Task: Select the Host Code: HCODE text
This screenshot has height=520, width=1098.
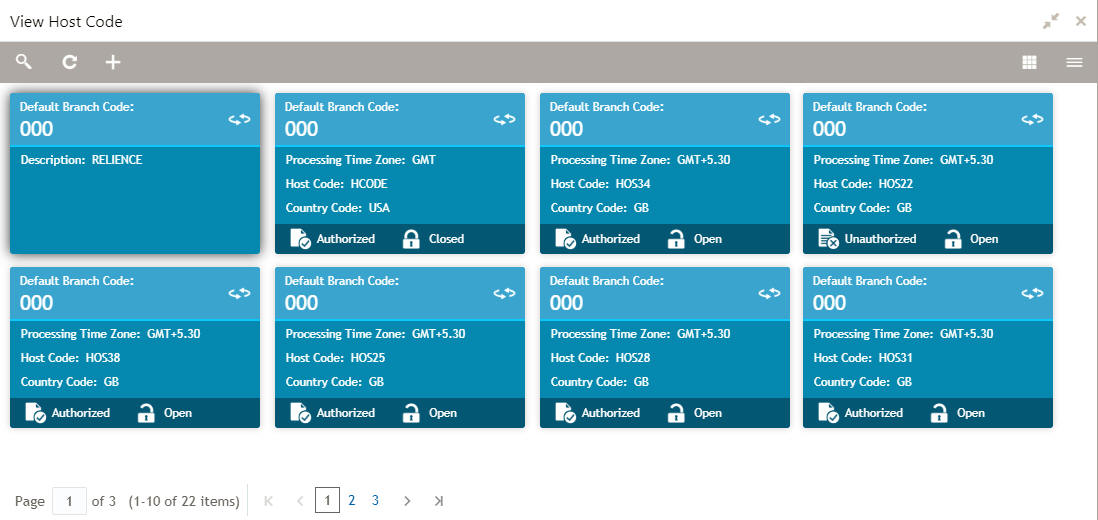Action: coord(336,184)
